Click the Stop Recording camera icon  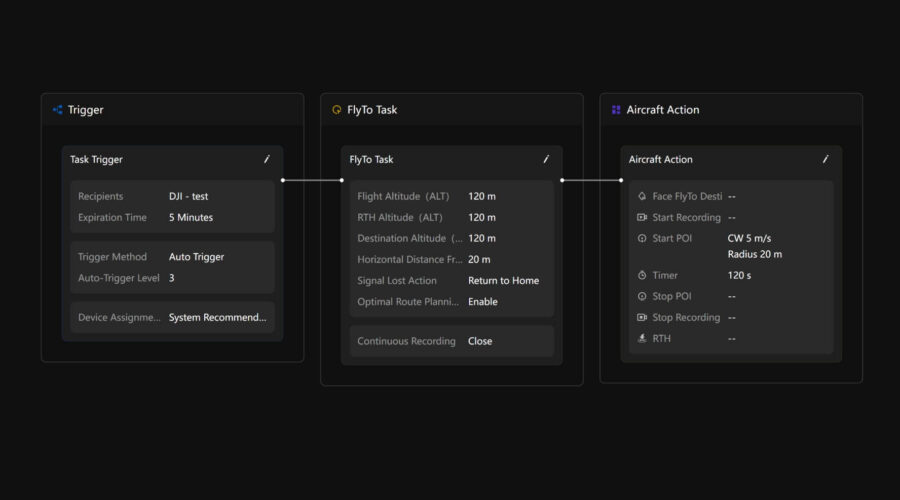642,318
